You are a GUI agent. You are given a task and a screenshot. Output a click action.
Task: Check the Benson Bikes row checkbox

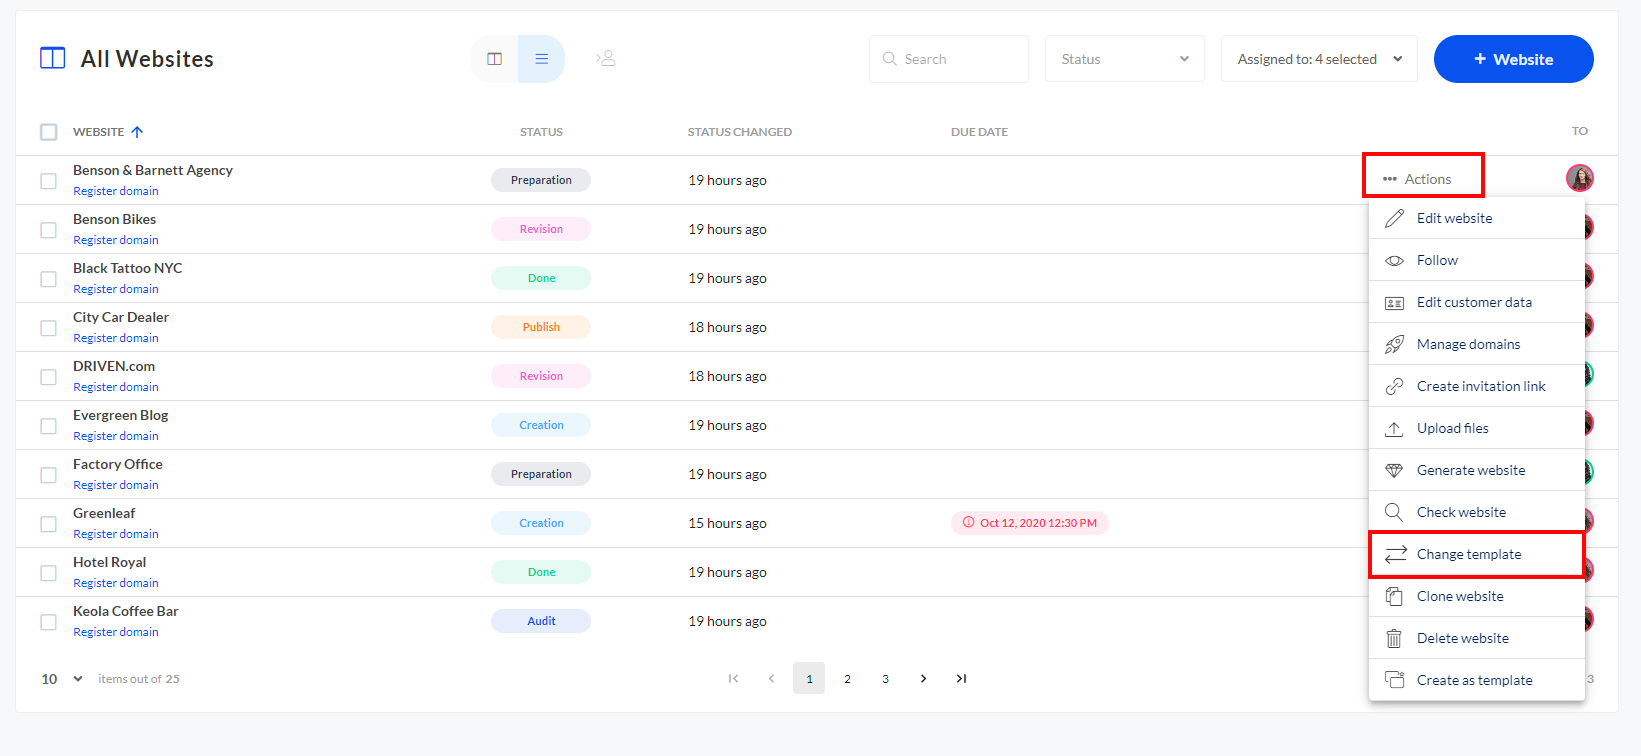coord(48,230)
